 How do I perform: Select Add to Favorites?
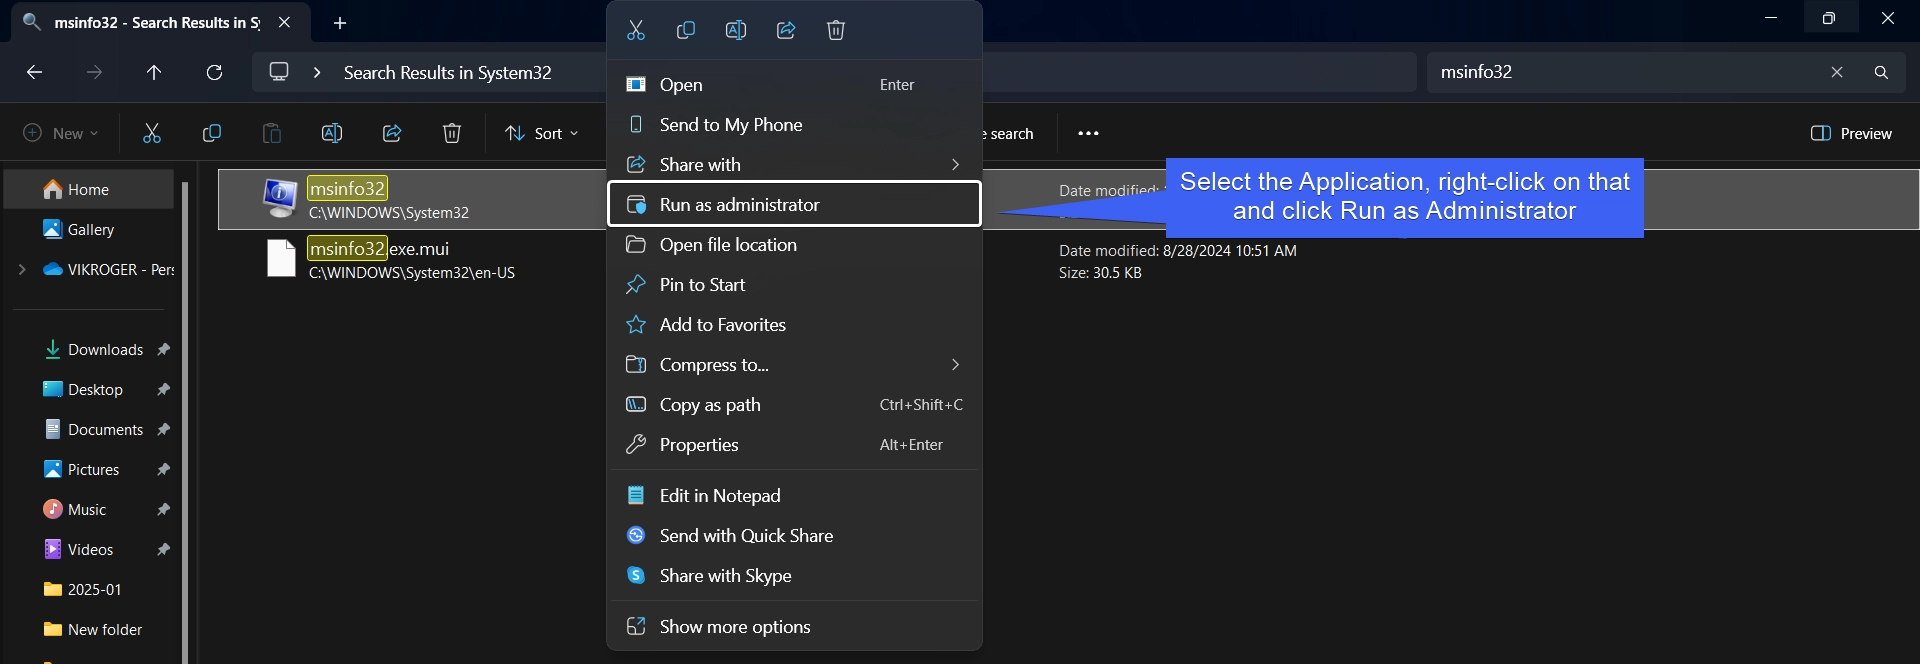pos(794,325)
